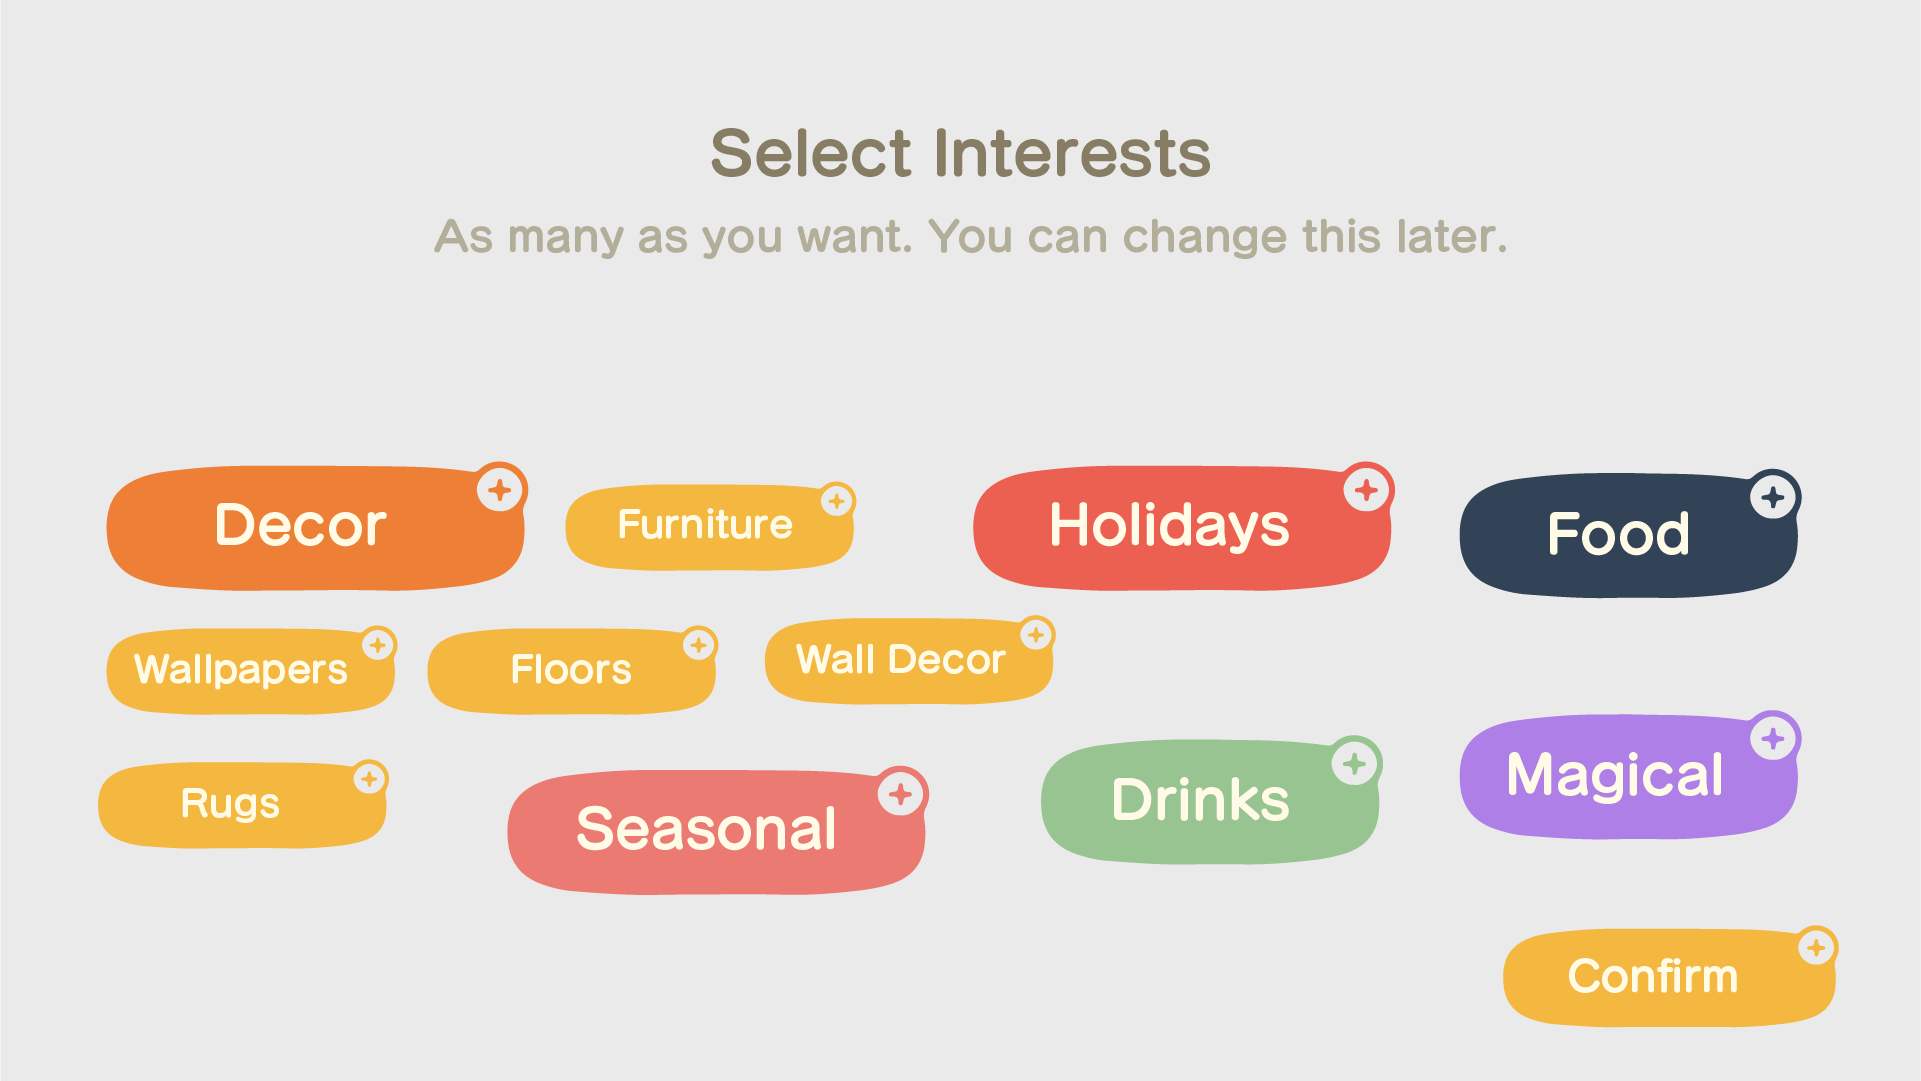Select the Food category
The width and height of the screenshot is (1921, 1081).
click(x=1628, y=535)
